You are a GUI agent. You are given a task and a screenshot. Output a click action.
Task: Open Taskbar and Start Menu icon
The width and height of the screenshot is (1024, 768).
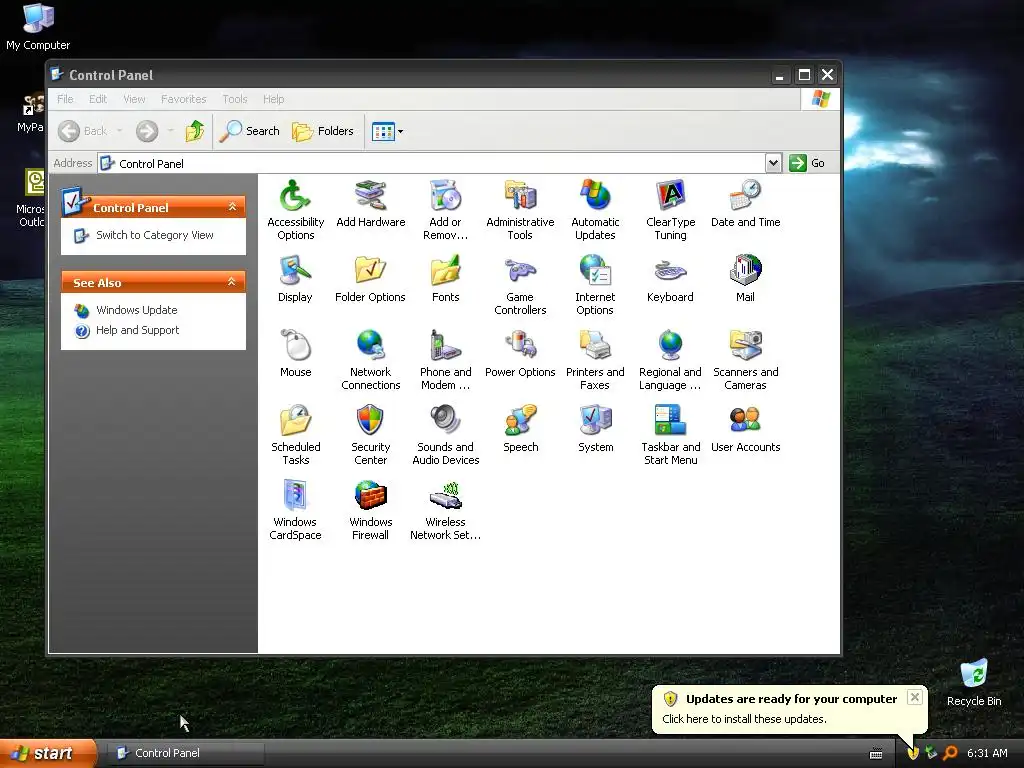point(670,434)
